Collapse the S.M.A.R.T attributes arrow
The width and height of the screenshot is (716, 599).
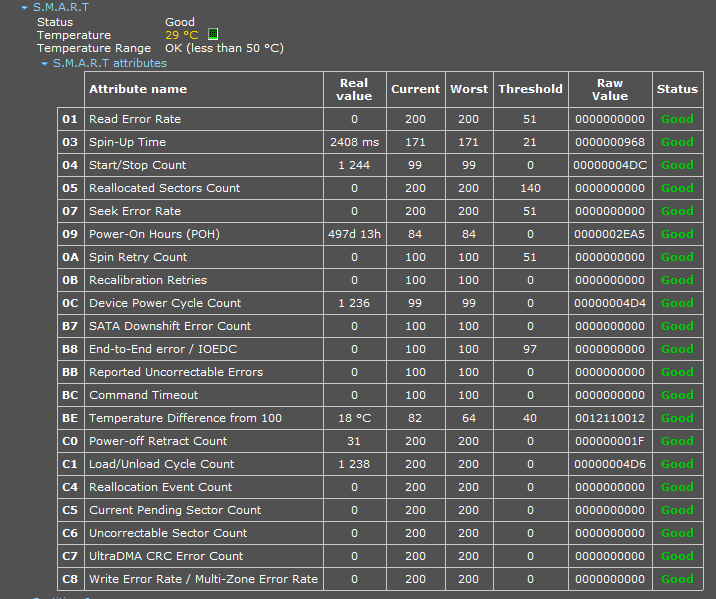(x=44, y=63)
